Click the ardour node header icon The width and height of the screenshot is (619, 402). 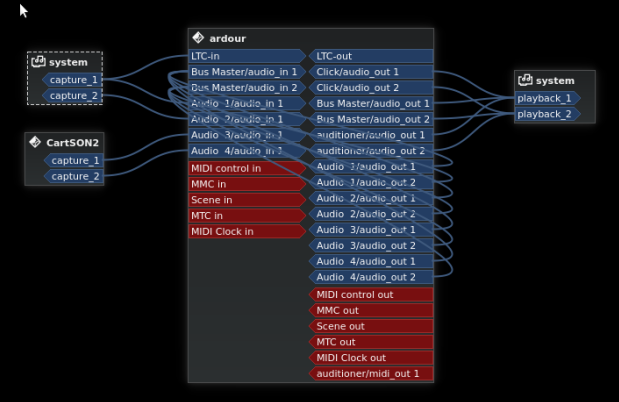click(x=198, y=38)
